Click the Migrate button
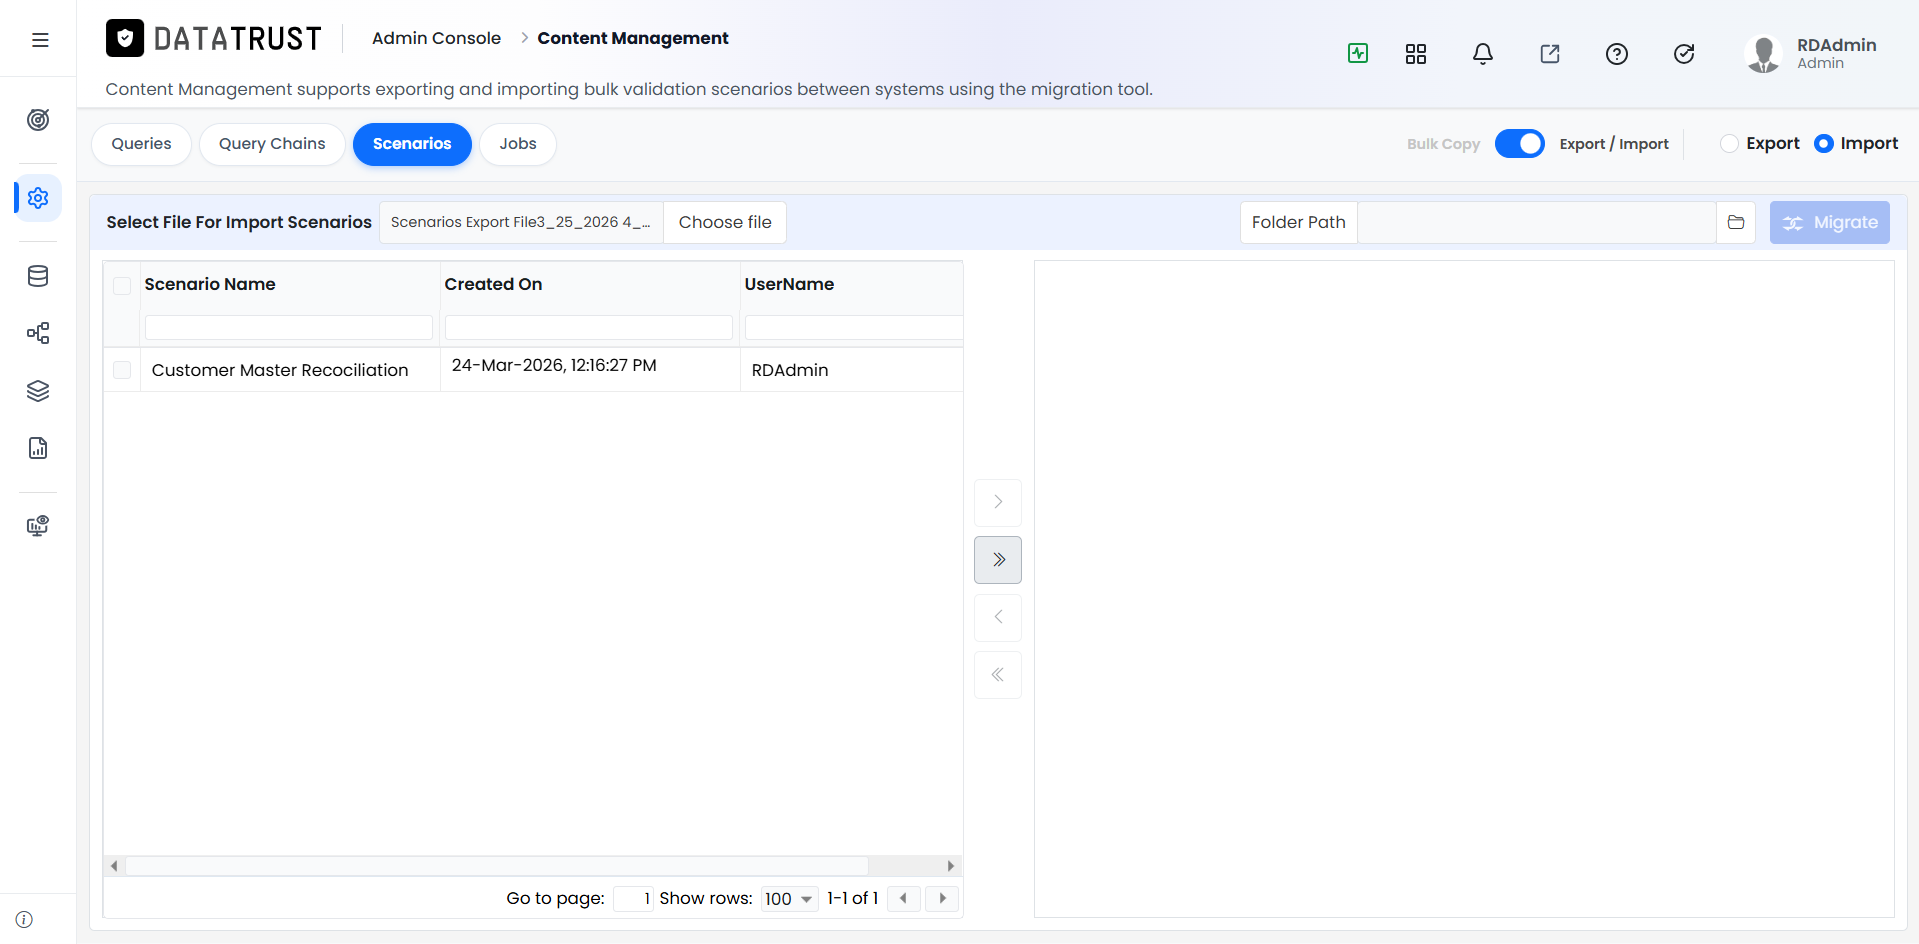The height and width of the screenshot is (944, 1919). point(1830,222)
